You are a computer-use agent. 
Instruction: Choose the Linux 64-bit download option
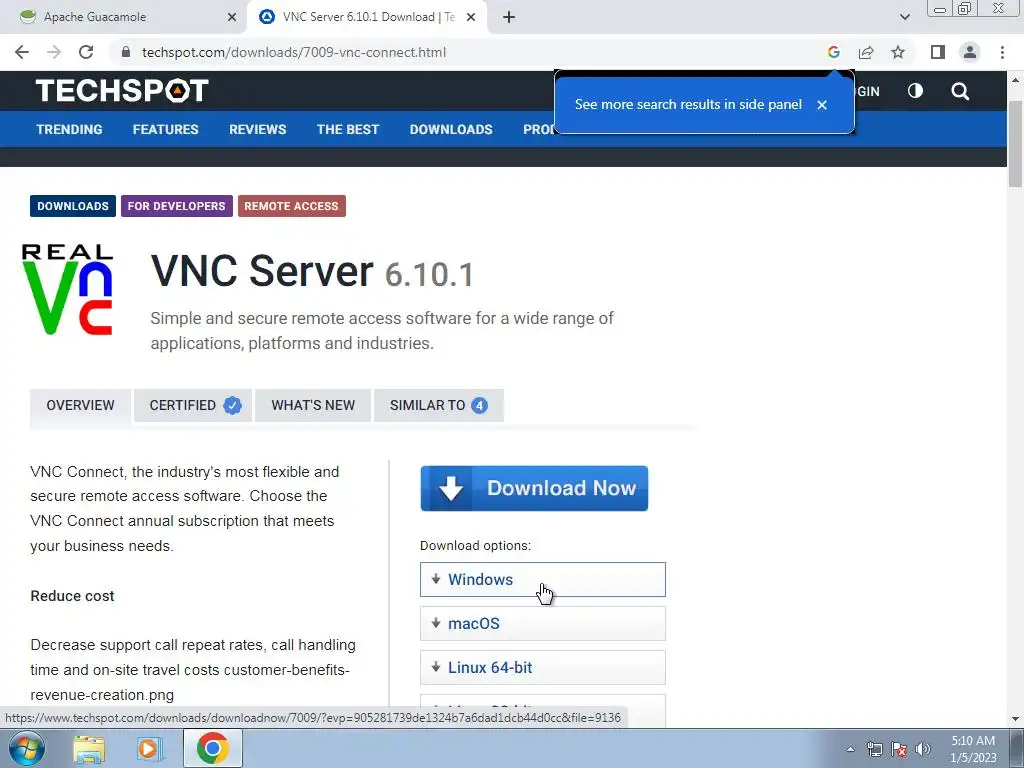click(x=543, y=667)
